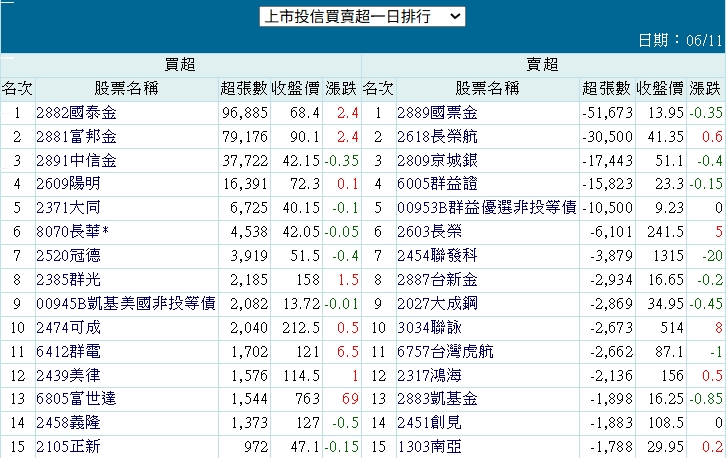Click the -2,136 volume cell for 鴻海

click(611, 376)
